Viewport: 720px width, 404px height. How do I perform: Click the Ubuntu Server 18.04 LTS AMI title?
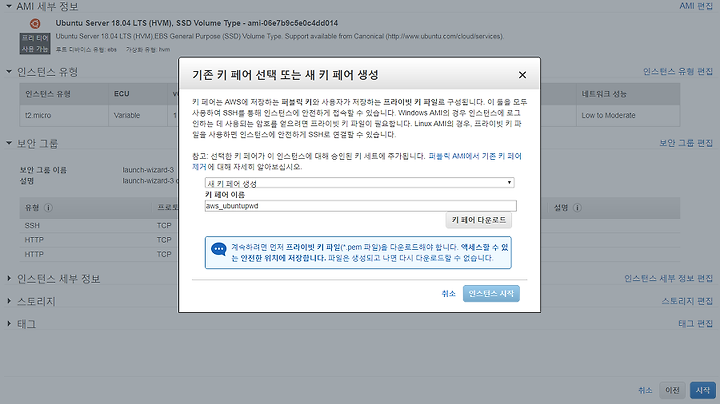point(197,23)
